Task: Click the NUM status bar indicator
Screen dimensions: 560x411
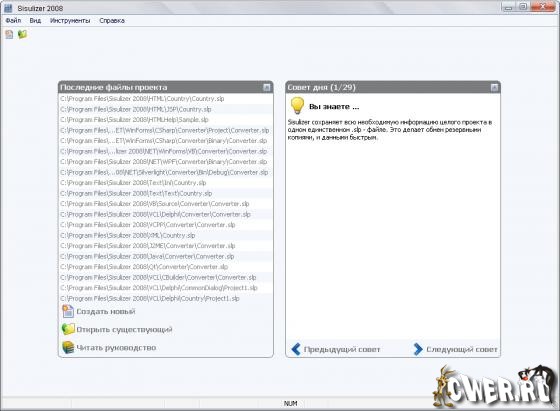Action: point(290,404)
